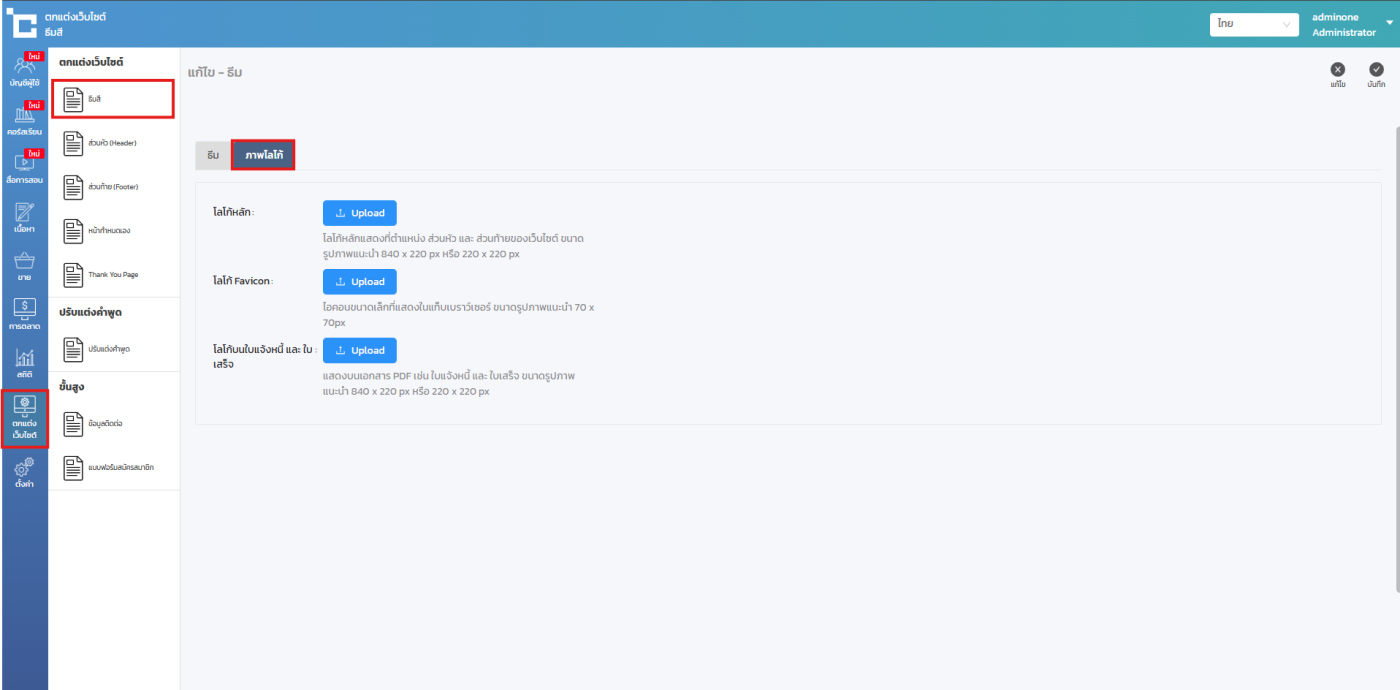The image size is (1400, 690).
Task: Click the สื่อการสอน (teaching media) sidebar icon
Action: (x=24, y=168)
